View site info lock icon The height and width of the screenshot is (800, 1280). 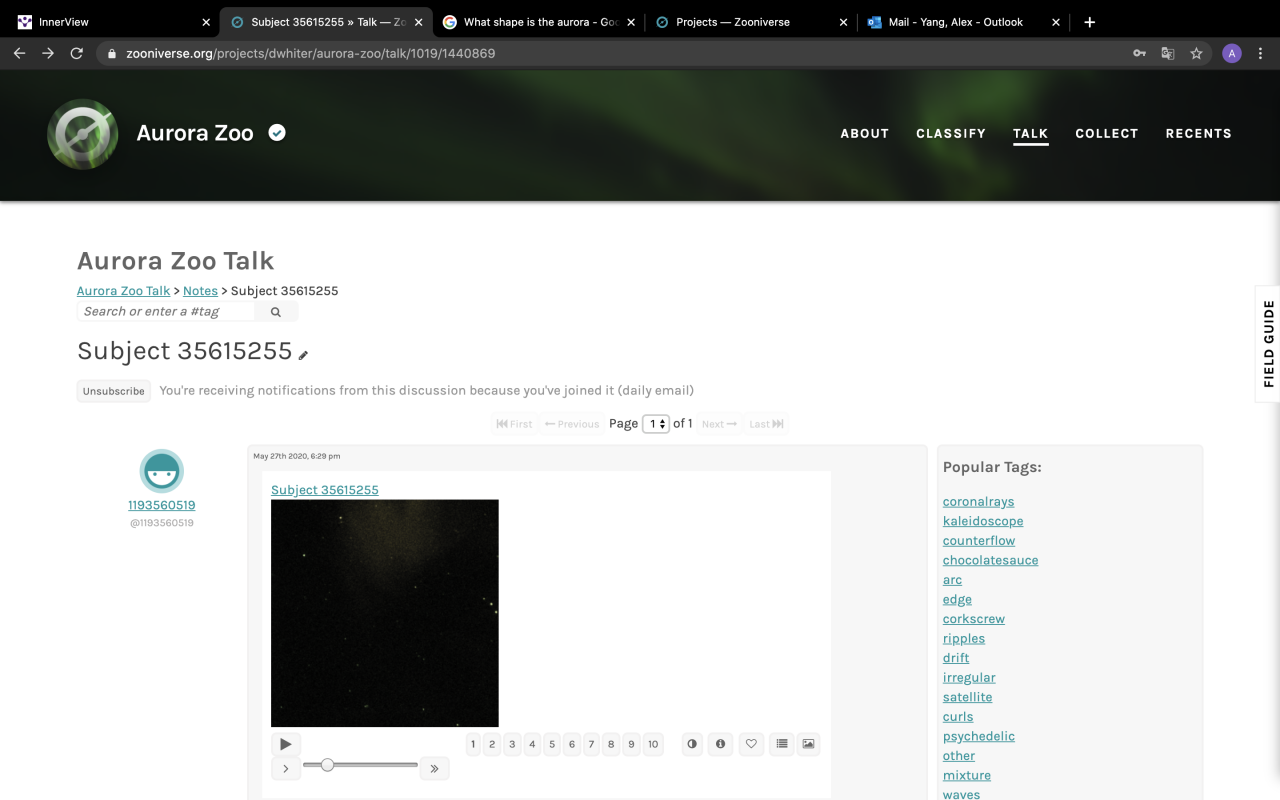coord(111,54)
